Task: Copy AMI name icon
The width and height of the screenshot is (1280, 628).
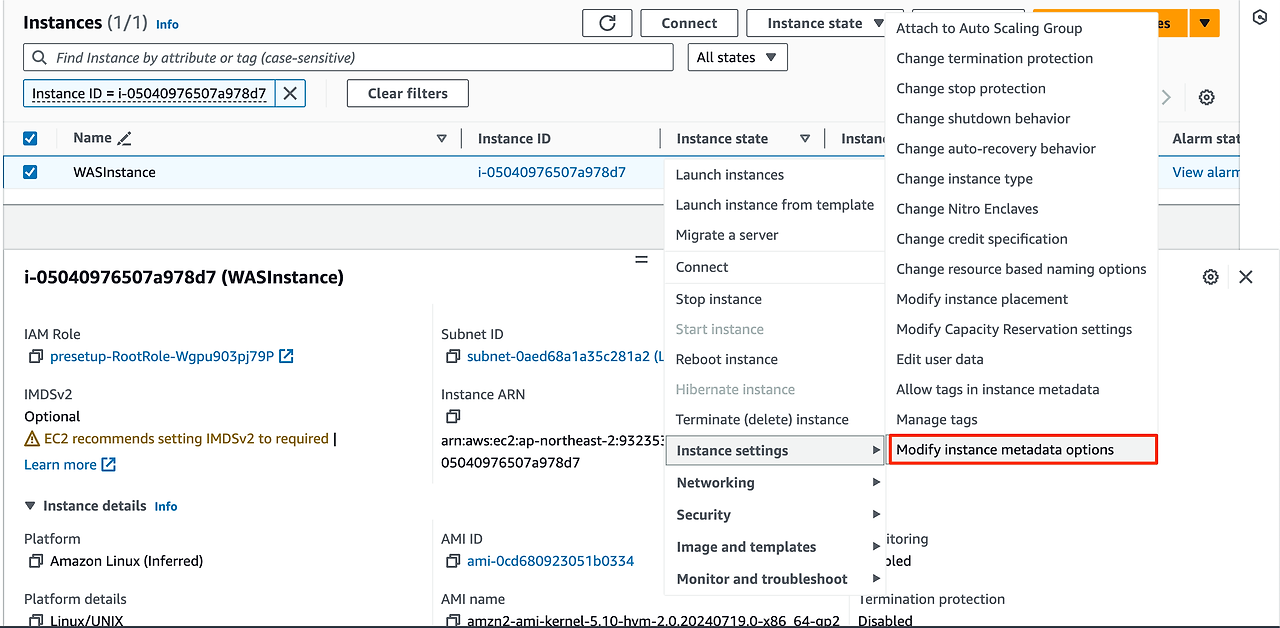Action: click(x=453, y=620)
